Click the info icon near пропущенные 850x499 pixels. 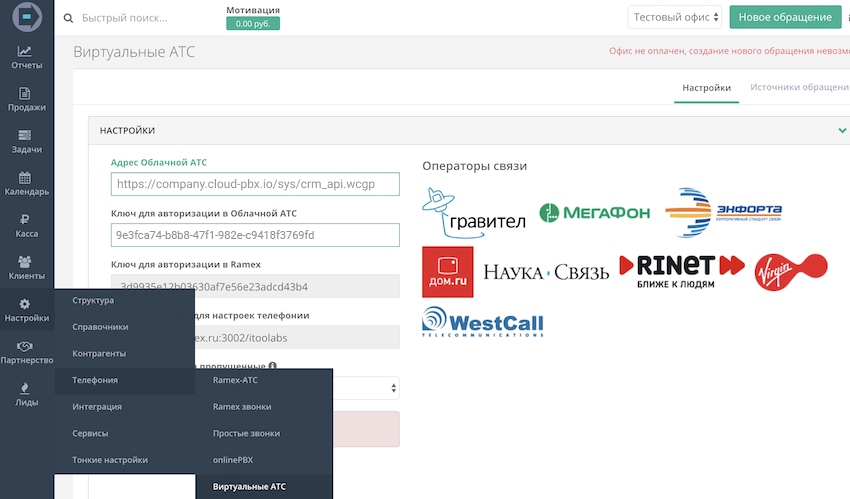coord(272,366)
